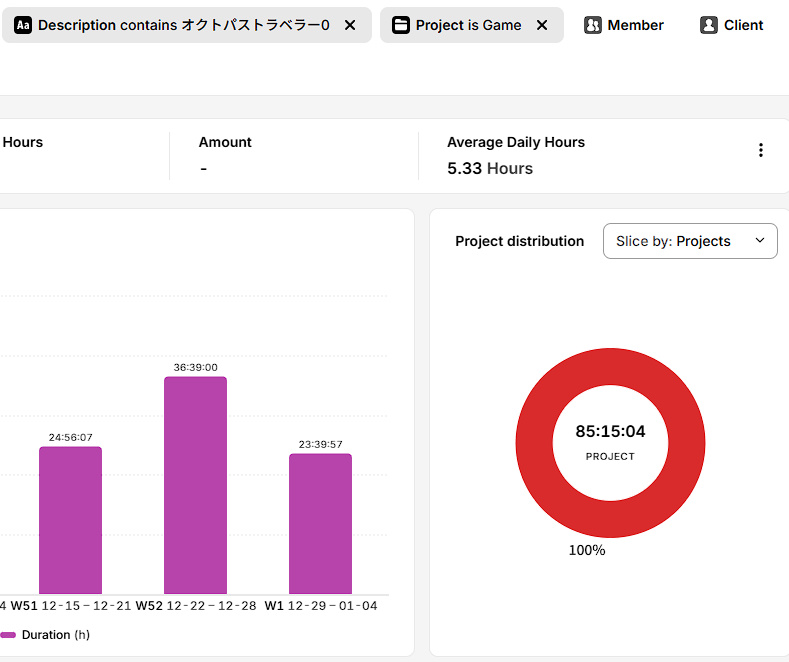Open the three-dot summary options menu
Screen dimensions: 789x662
[760, 150]
